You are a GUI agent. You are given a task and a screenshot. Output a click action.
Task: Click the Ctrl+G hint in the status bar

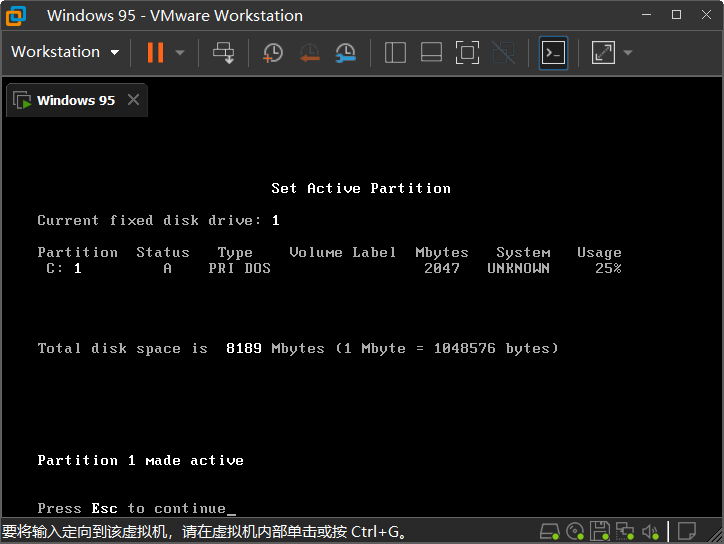[375, 532]
